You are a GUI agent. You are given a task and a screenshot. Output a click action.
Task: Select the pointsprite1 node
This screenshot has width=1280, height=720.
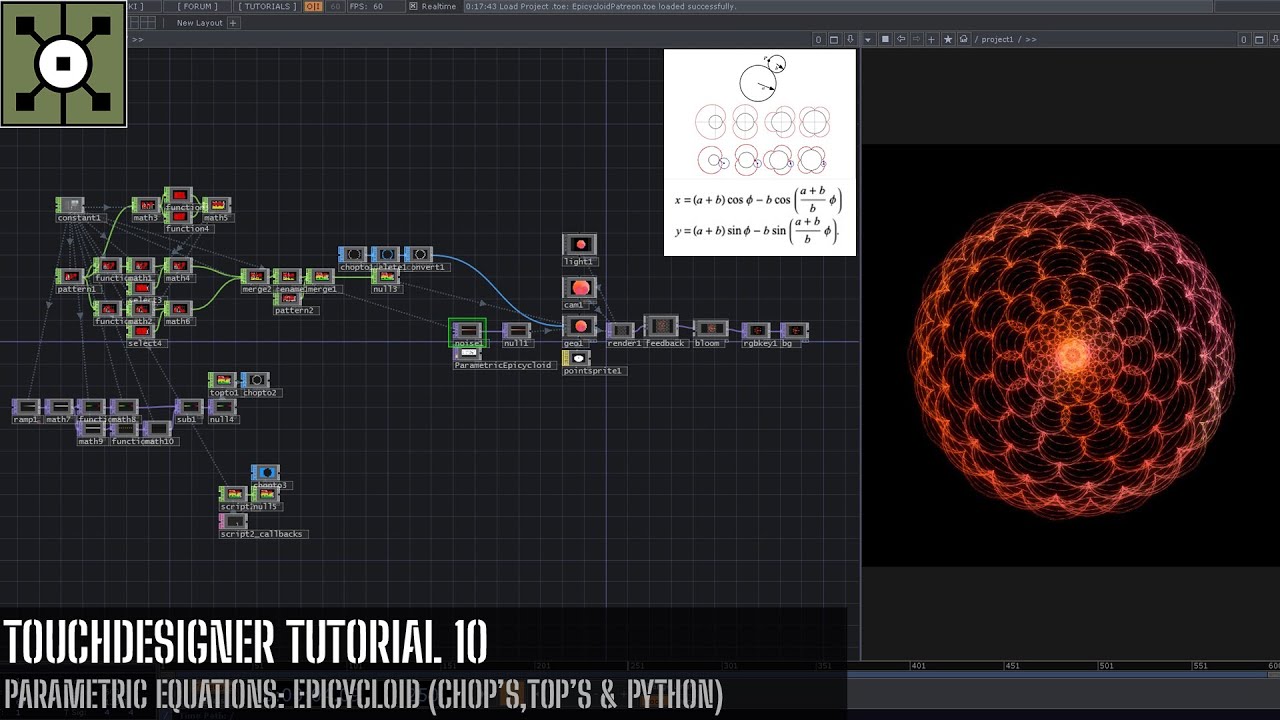[x=577, y=358]
